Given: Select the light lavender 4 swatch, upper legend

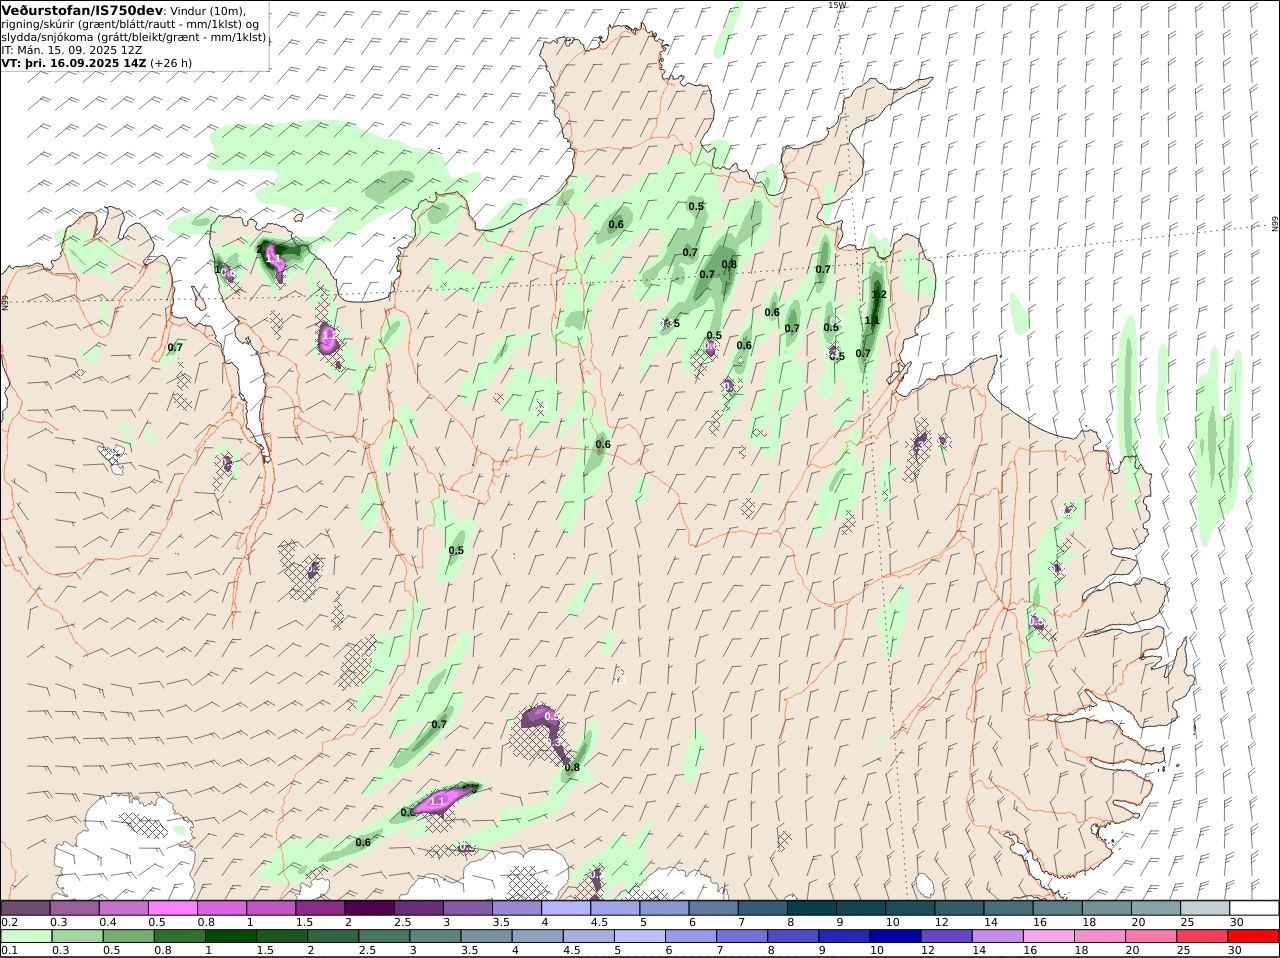Looking at the screenshot, I should click(x=565, y=908).
